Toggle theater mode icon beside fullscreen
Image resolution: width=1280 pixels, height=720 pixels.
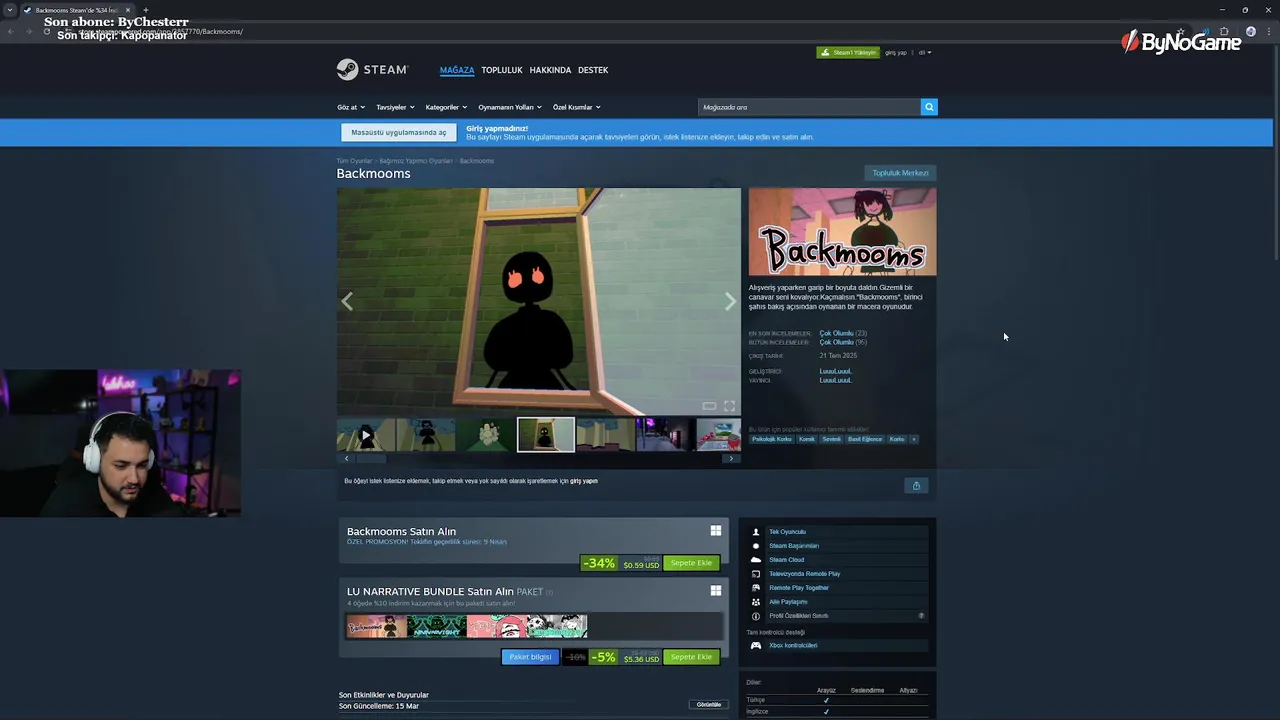(x=709, y=405)
